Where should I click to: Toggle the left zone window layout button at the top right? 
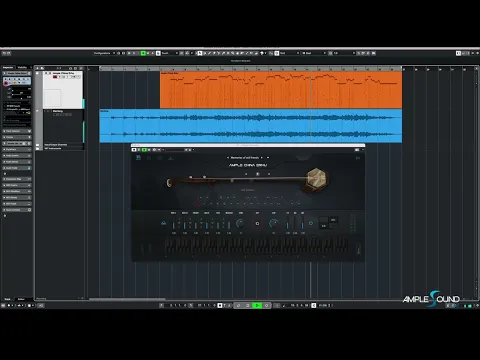(458, 53)
